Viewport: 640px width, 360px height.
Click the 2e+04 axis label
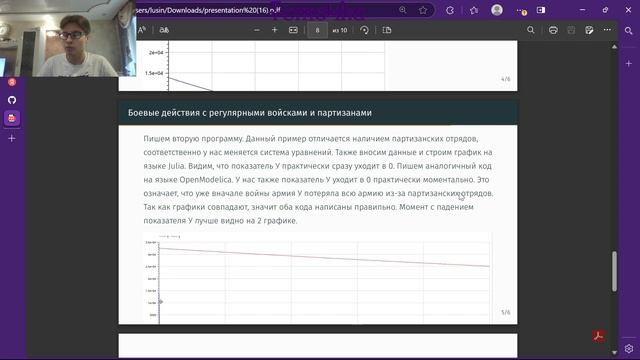coord(156,53)
